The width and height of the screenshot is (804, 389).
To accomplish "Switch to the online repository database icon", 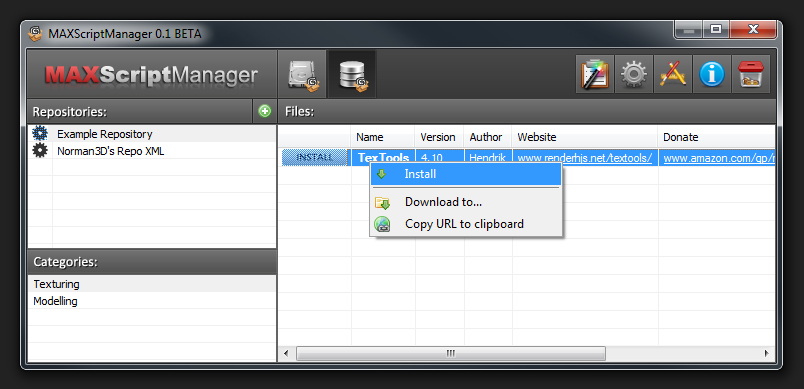I will pos(352,74).
